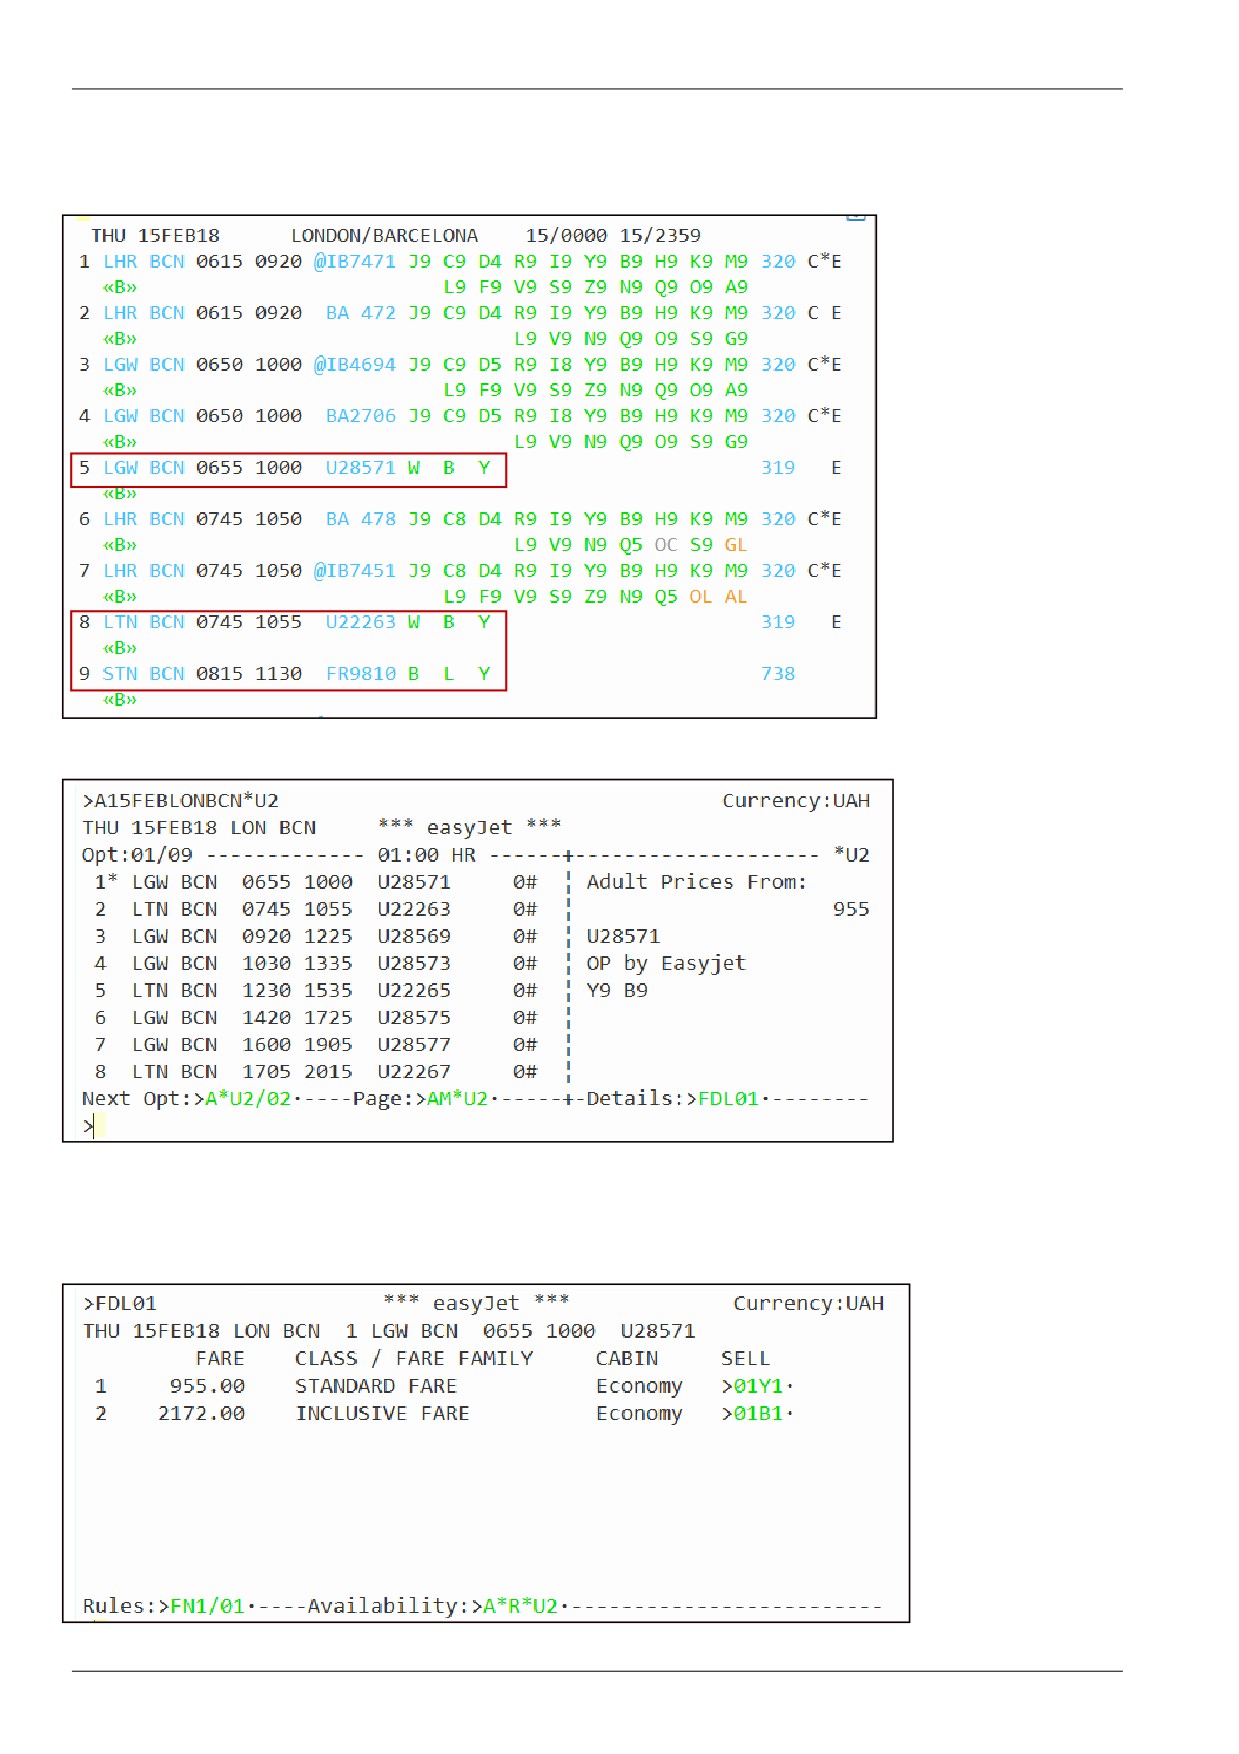Click the orange AL class under IB7451
This screenshot has width=1239, height=1754.
pyautogui.click(x=736, y=597)
